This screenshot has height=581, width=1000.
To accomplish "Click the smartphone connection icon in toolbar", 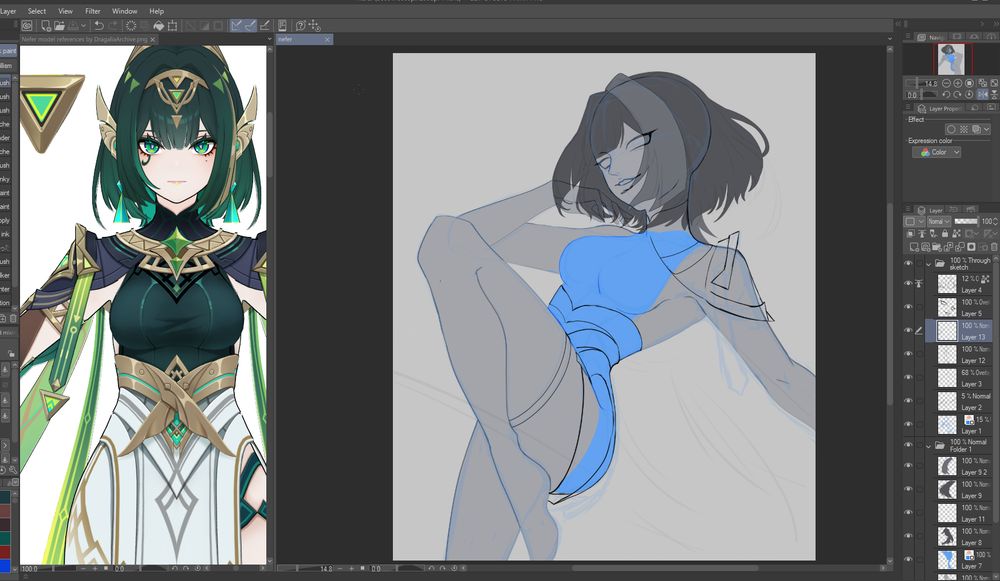I will [283, 26].
